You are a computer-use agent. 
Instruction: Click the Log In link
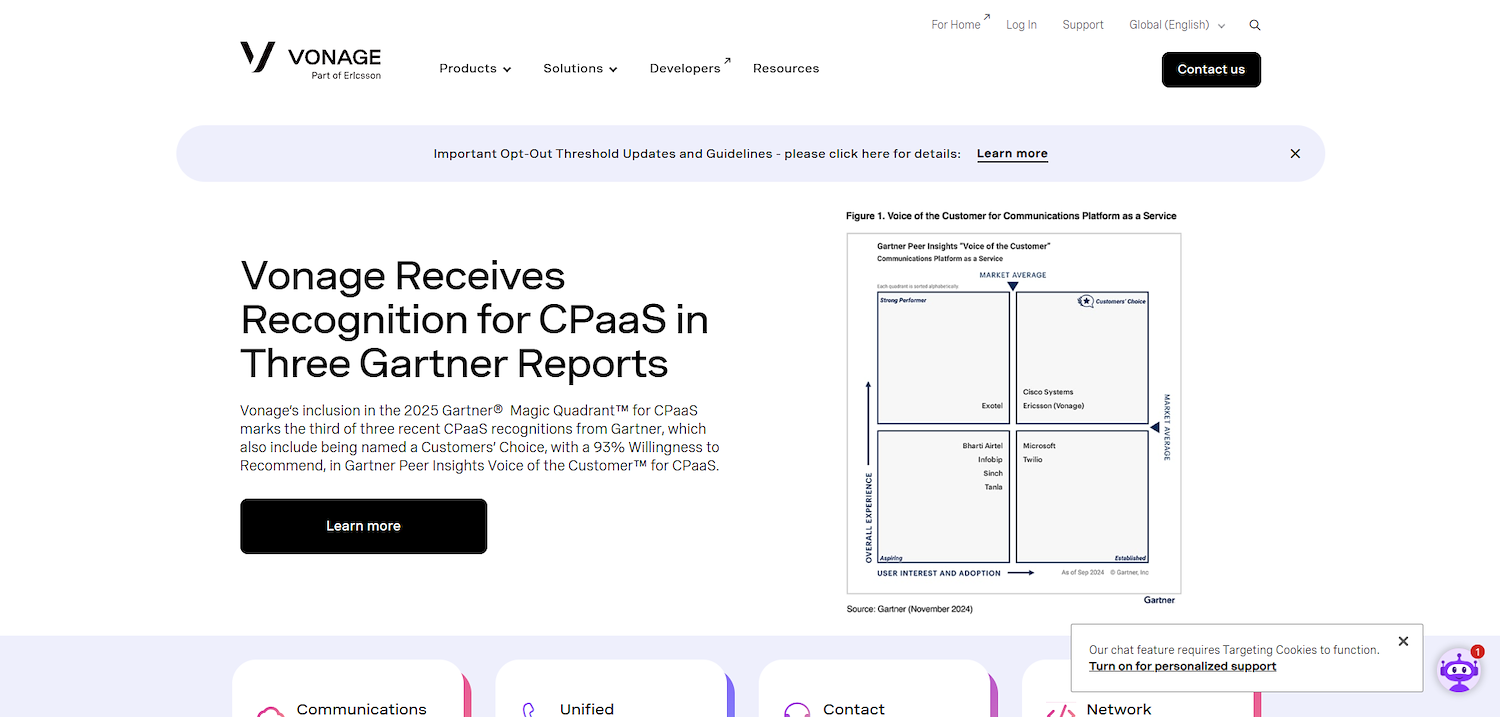(x=1021, y=25)
